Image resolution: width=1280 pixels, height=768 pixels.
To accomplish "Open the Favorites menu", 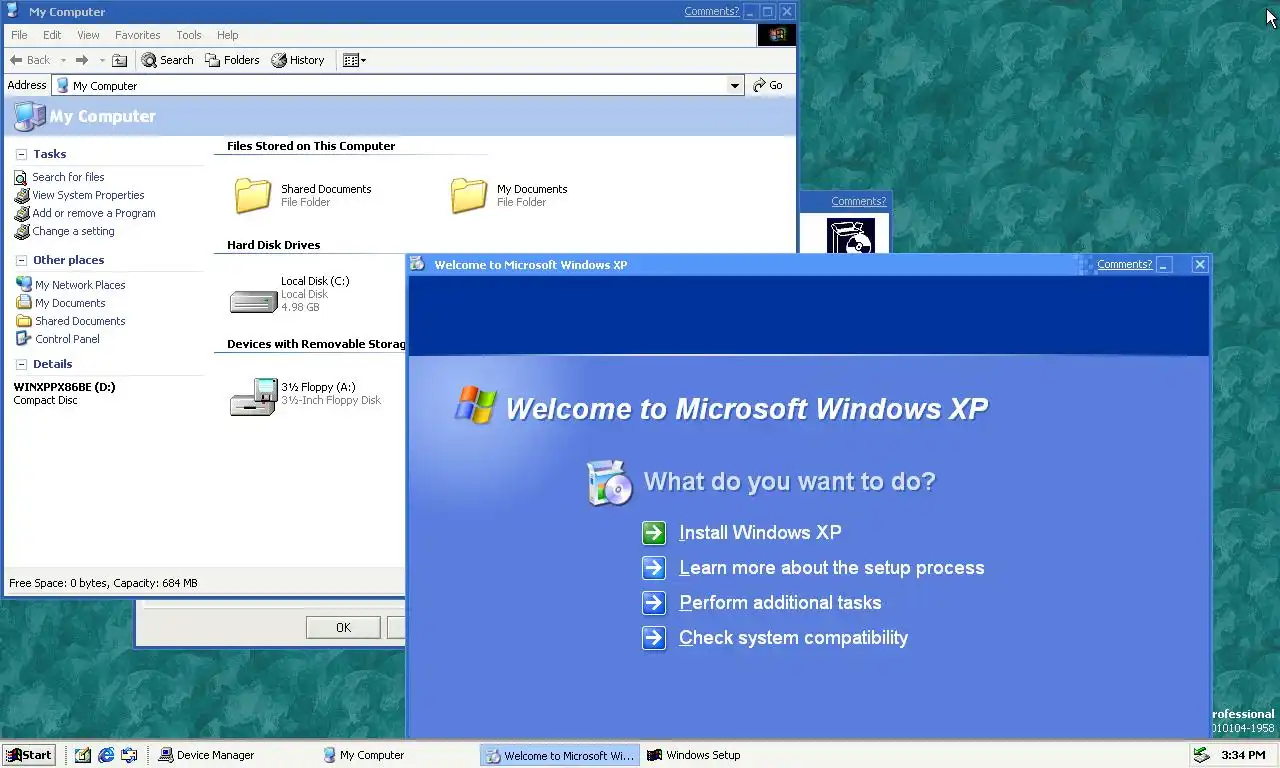I will click(x=138, y=35).
